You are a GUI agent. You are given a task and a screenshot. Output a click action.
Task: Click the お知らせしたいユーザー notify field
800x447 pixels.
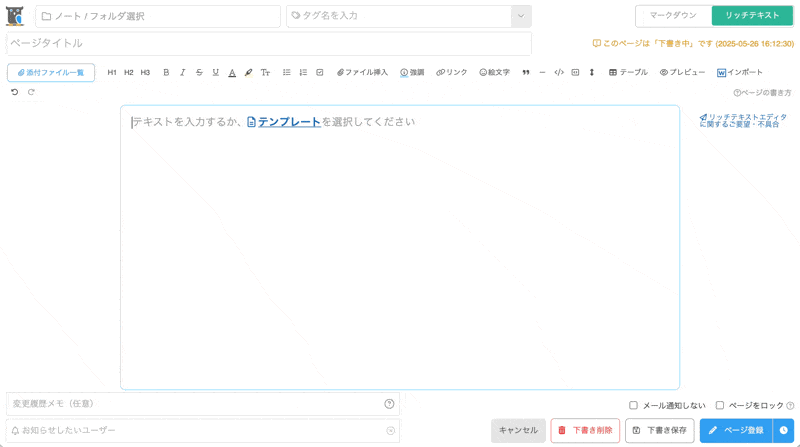(203, 431)
